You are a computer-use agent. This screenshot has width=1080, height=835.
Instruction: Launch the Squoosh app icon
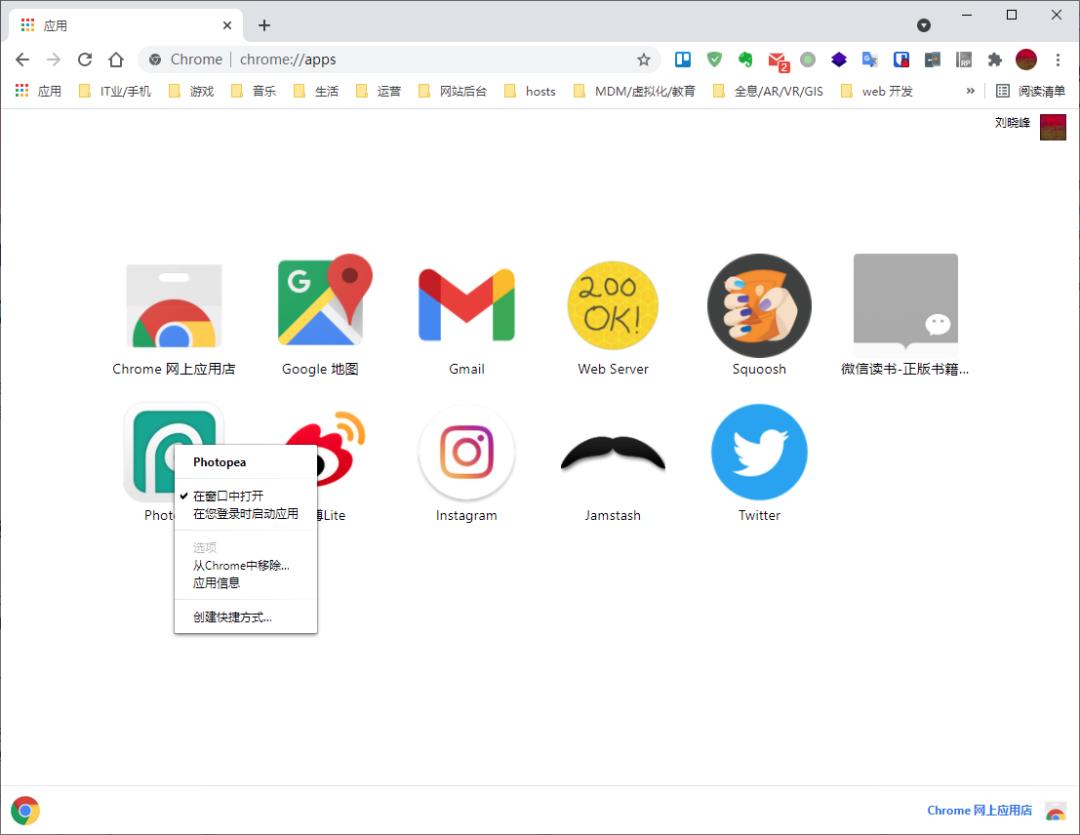pyautogui.click(x=759, y=305)
